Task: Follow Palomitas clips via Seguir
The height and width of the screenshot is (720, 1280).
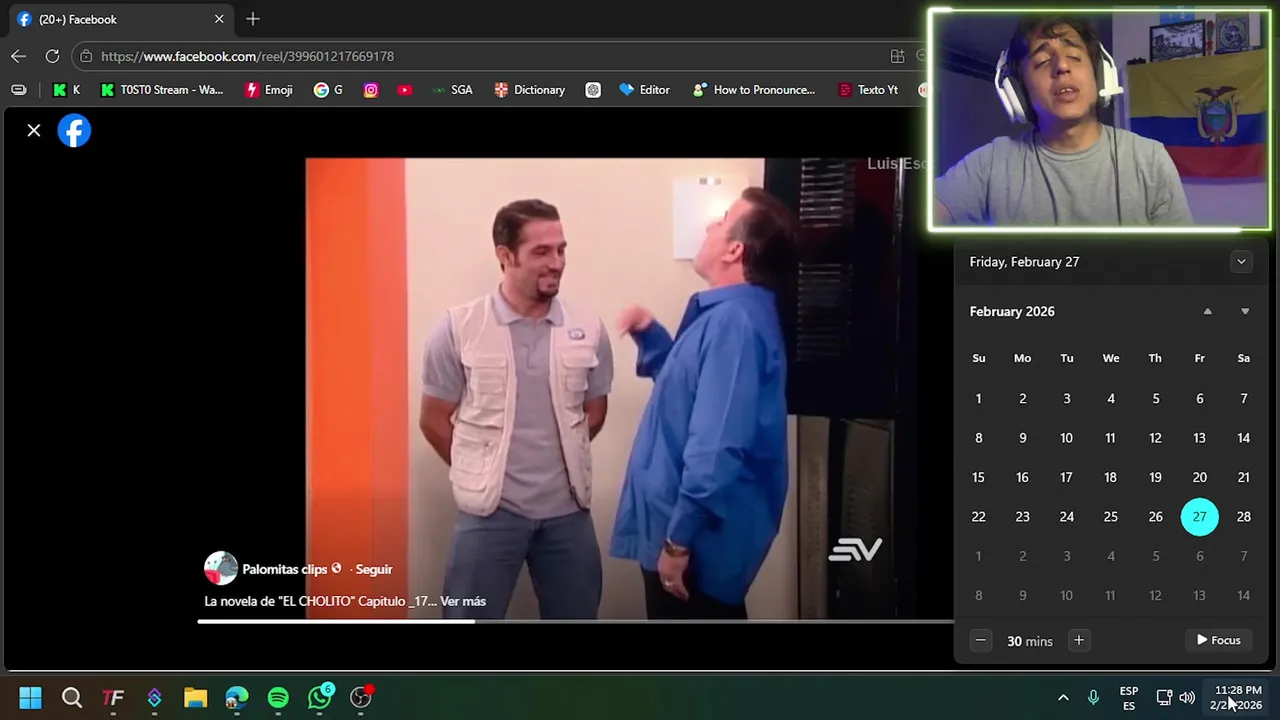Action: [374, 569]
